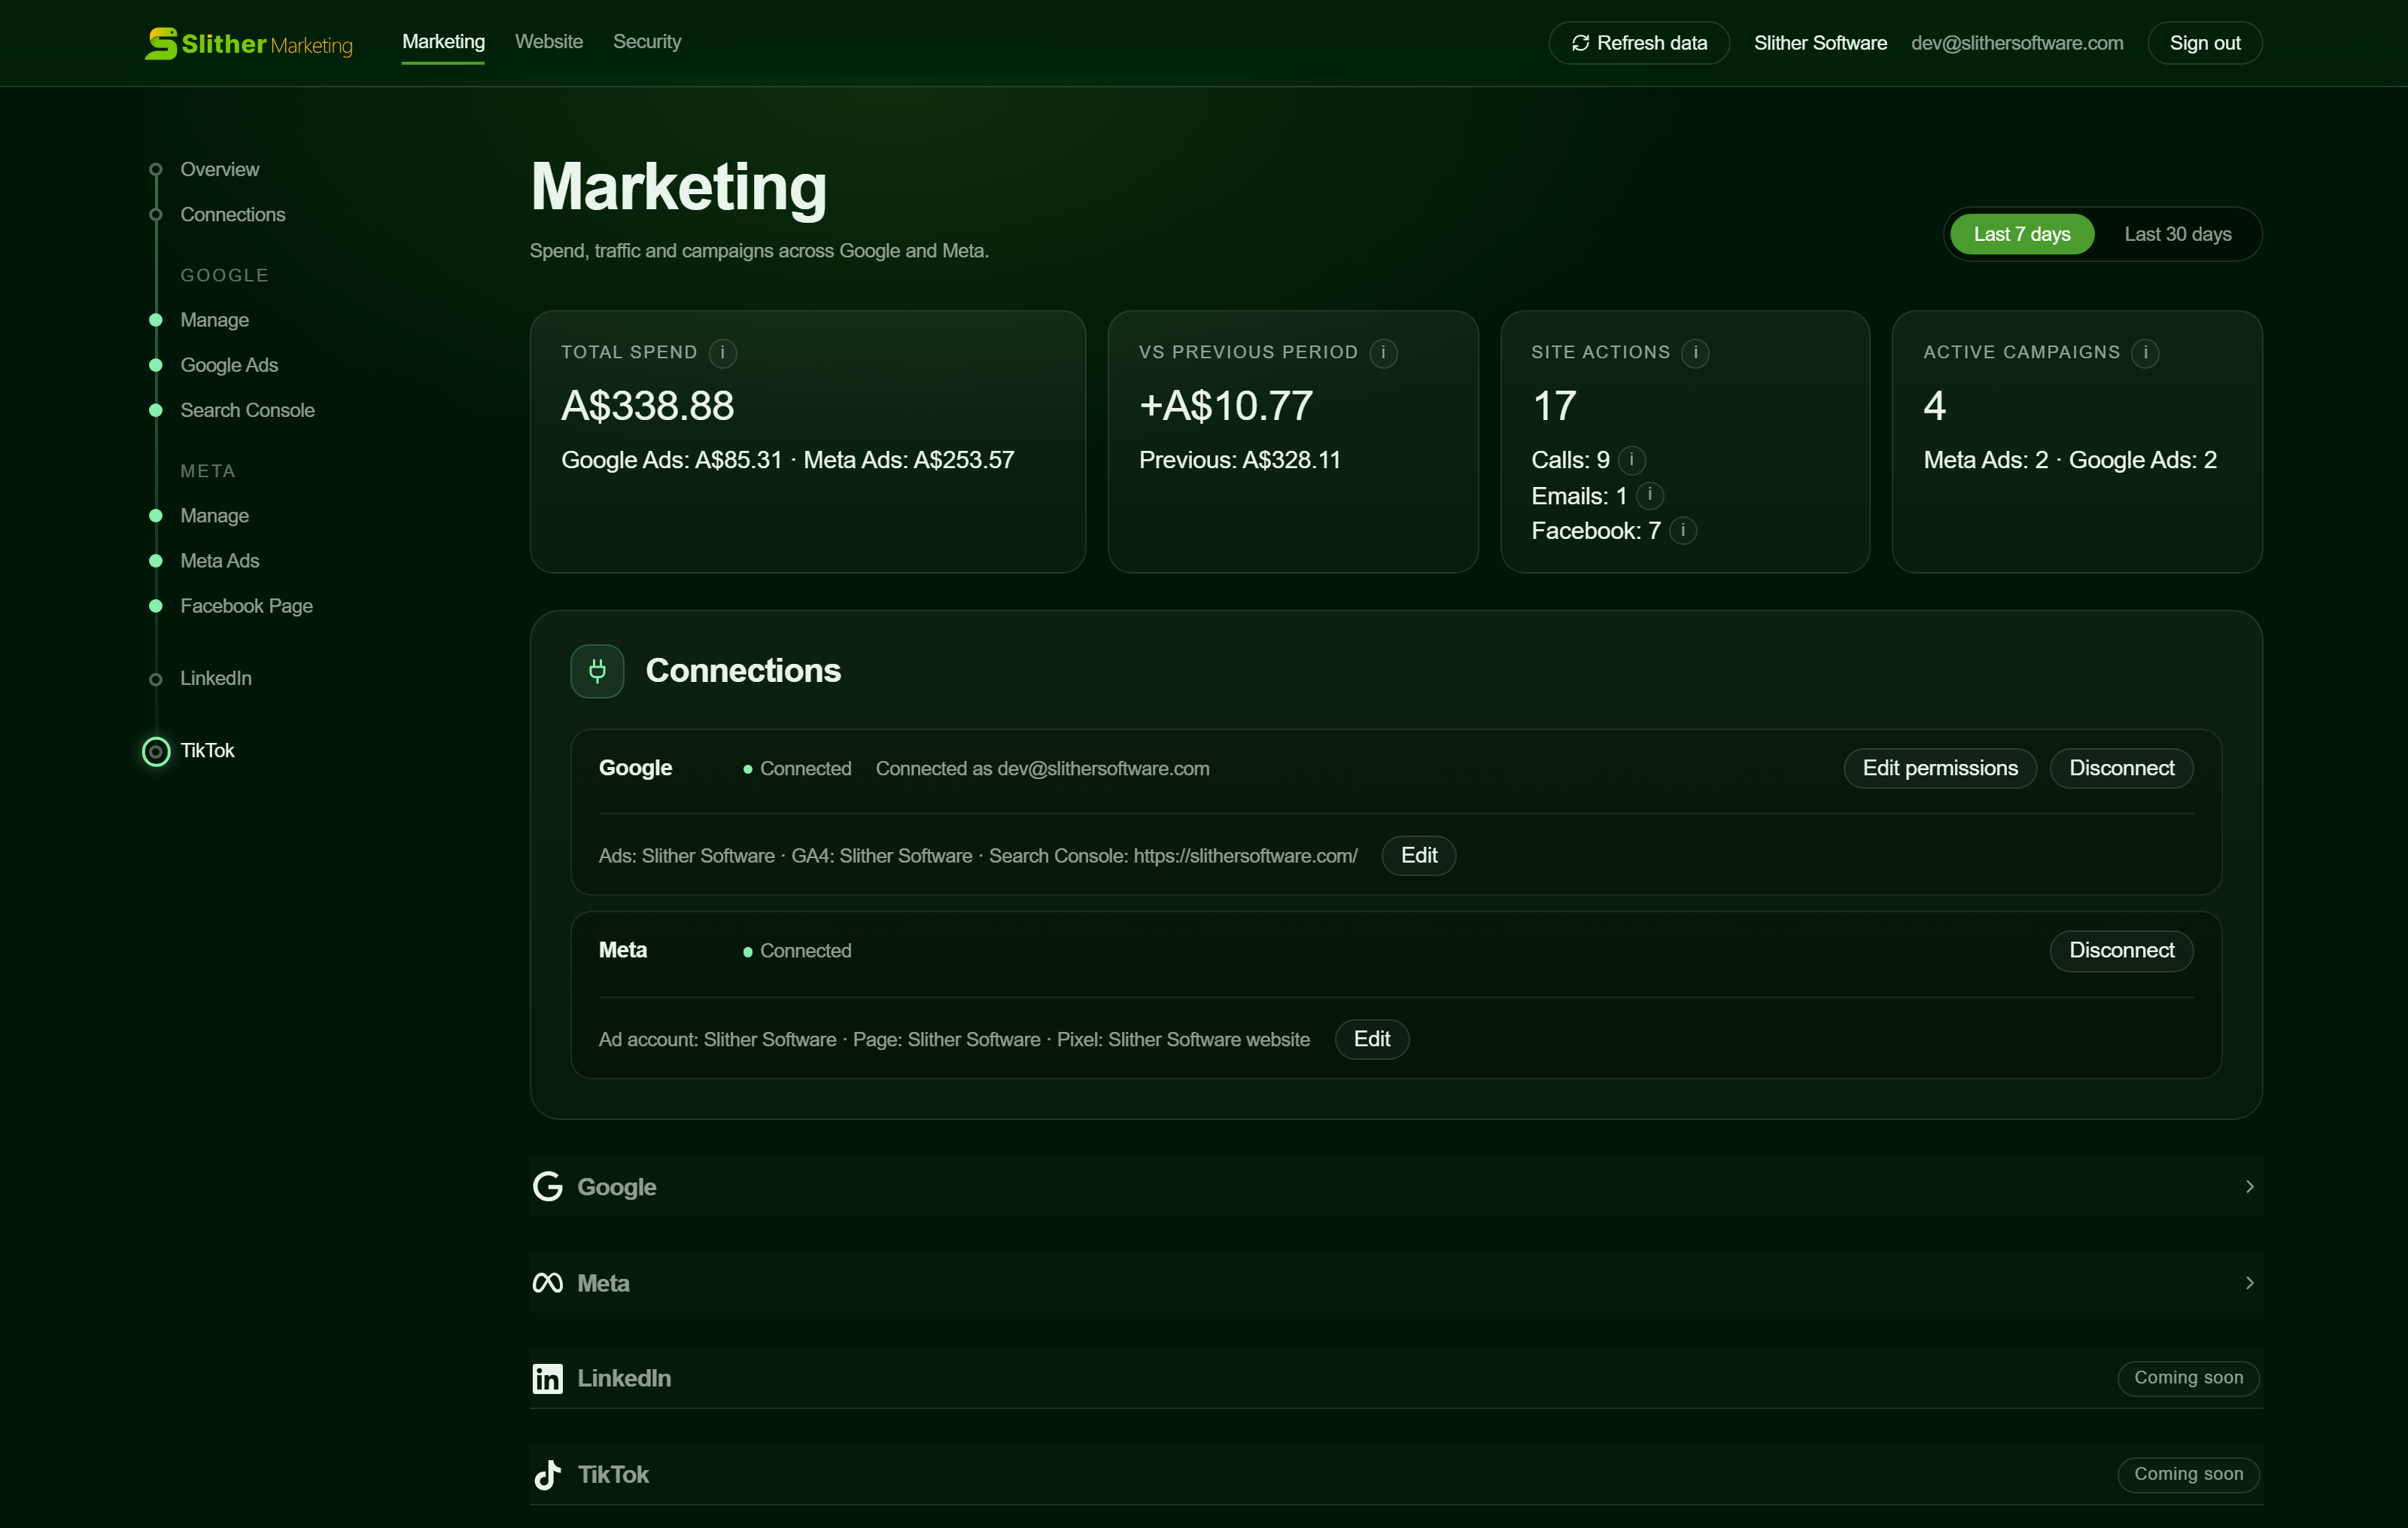
Task: Open Meta Ads in the sidebar
Action: [219, 561]
